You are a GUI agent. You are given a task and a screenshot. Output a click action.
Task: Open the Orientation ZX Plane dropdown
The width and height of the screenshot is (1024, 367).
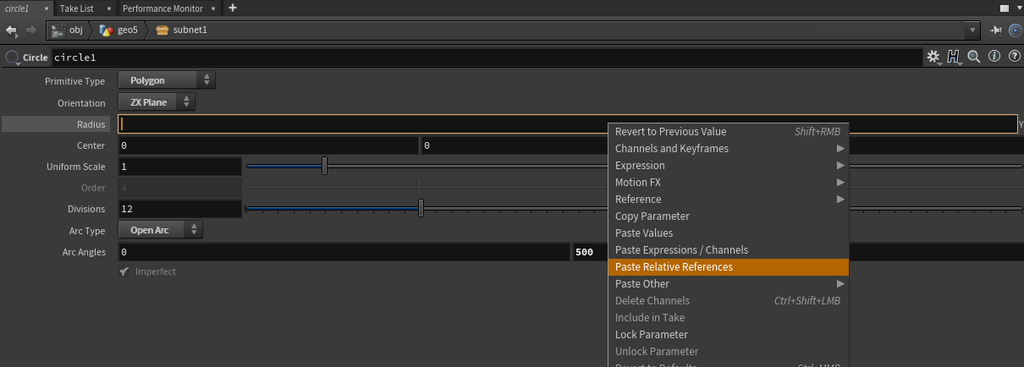click(x=157, y=103)
